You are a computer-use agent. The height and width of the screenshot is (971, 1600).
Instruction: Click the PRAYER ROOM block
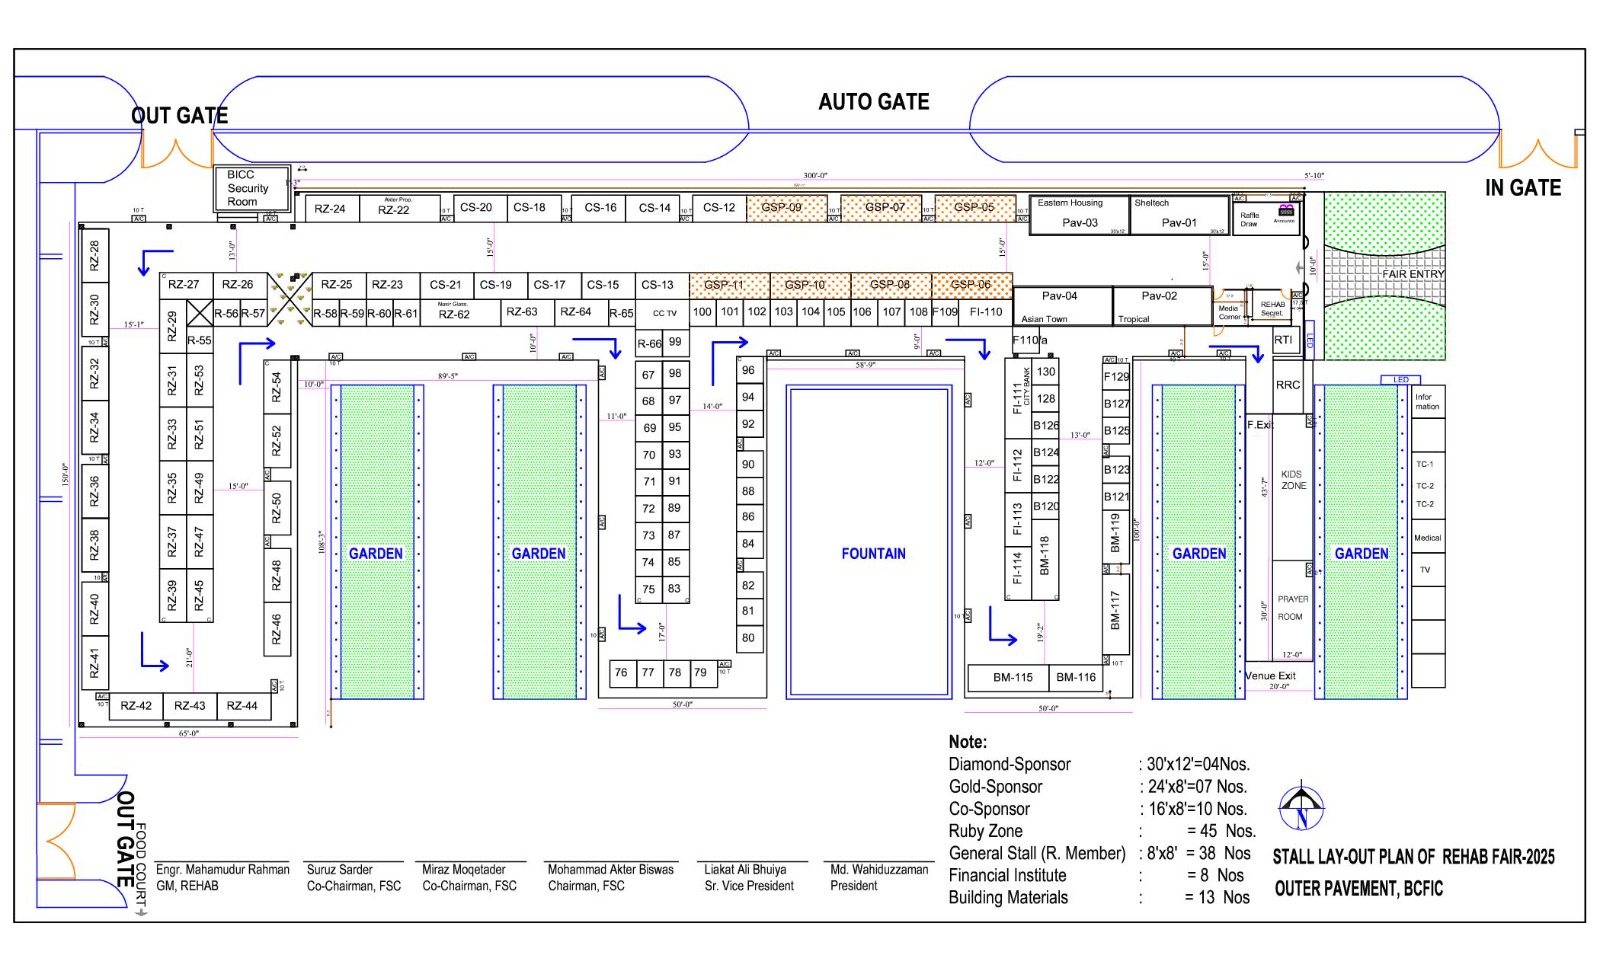pyautogui.click(x=1291, y=608)
